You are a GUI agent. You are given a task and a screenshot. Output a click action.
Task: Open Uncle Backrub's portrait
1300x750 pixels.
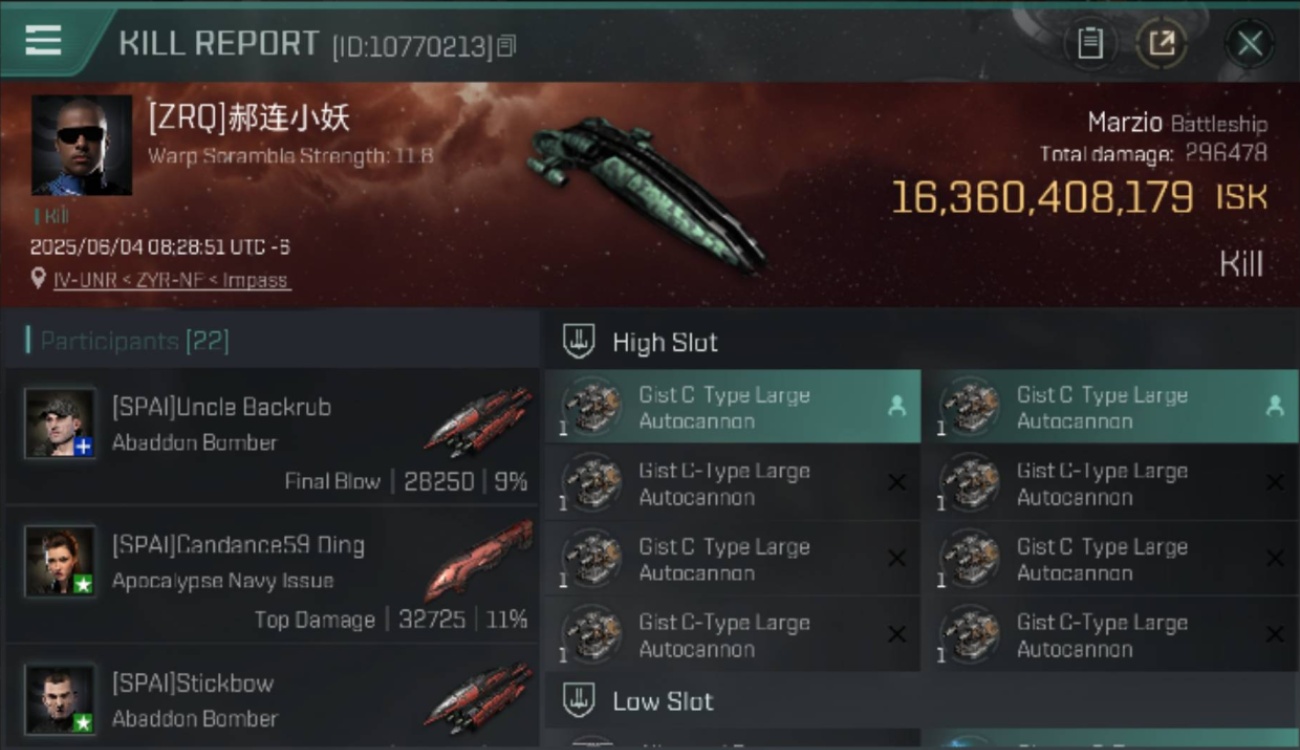click(x=60, y=423)
